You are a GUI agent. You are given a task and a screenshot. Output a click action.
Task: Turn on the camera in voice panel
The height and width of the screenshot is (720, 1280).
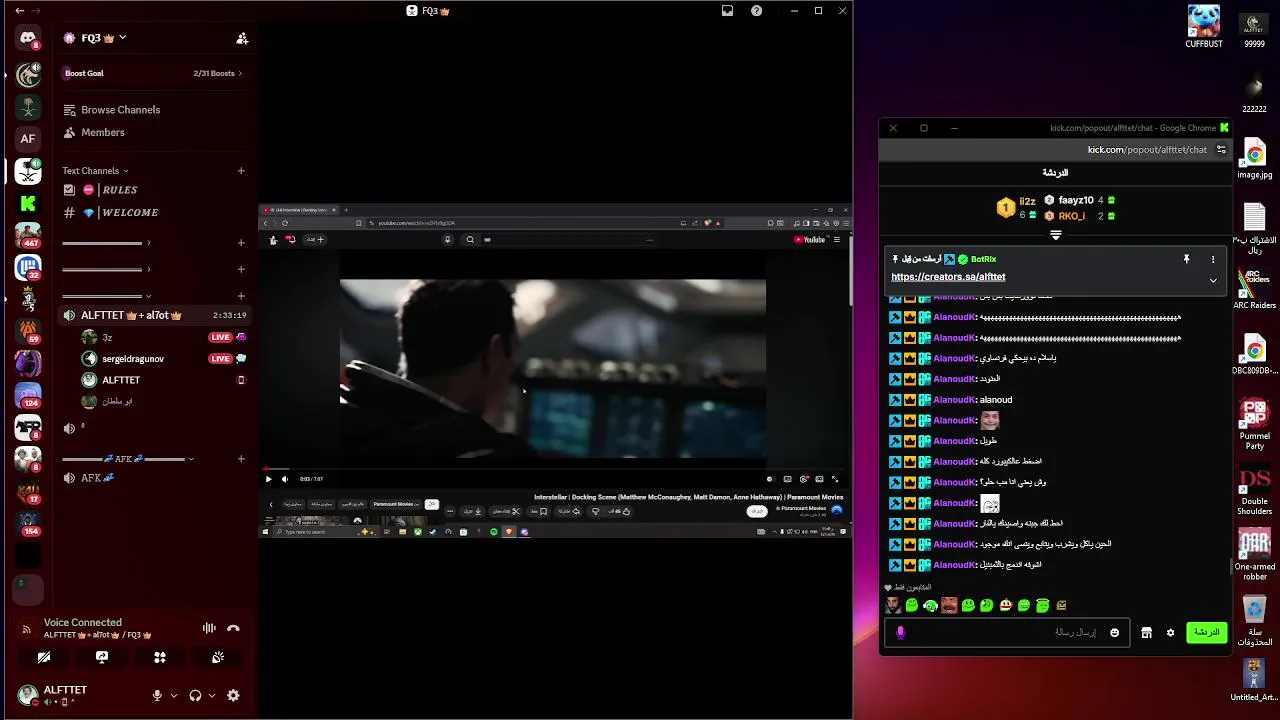44,657
